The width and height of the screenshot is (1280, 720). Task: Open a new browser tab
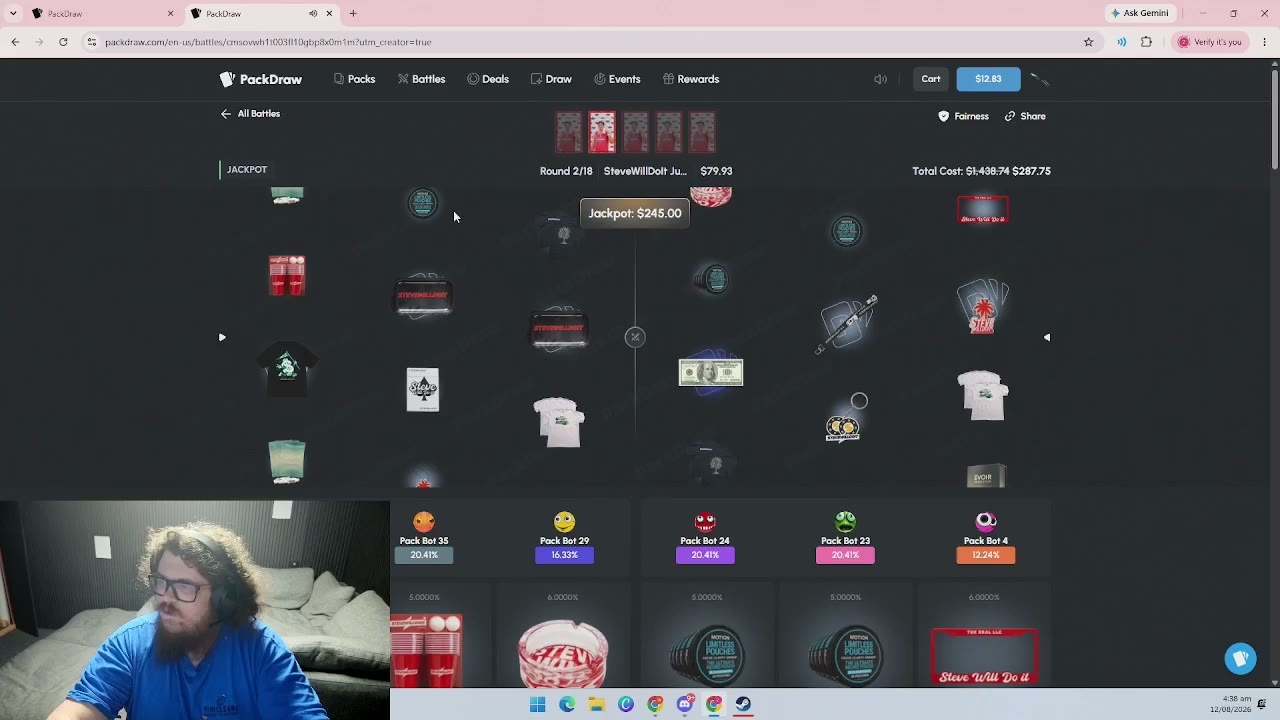[353, 13]
